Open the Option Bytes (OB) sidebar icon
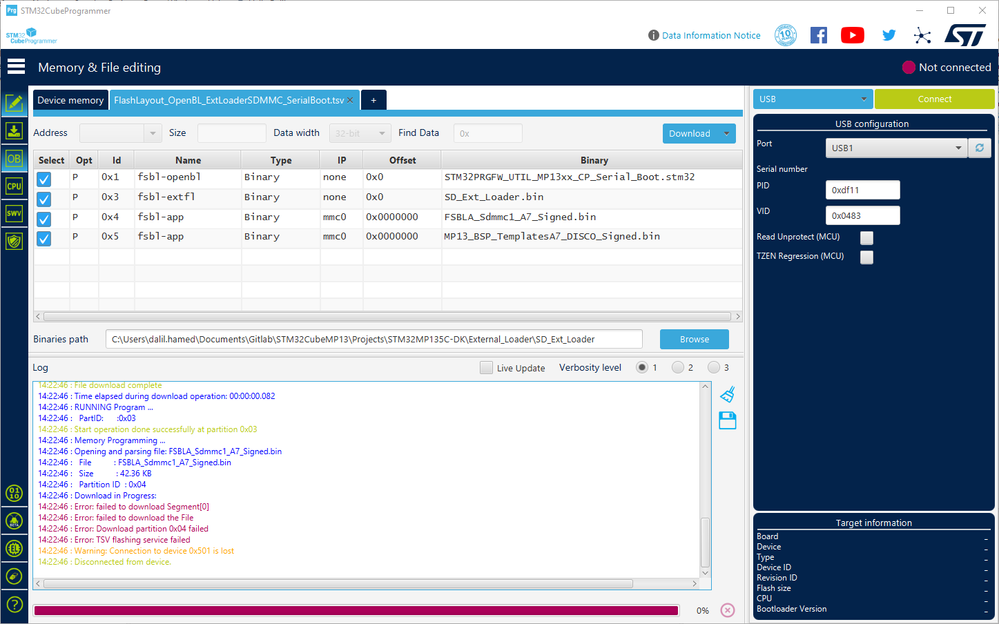 [x=14, y=158]
